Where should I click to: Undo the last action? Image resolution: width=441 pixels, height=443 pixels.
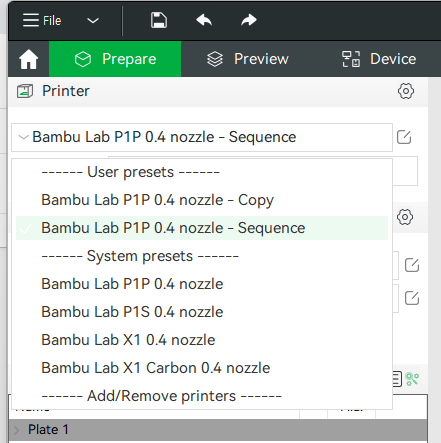204,20
